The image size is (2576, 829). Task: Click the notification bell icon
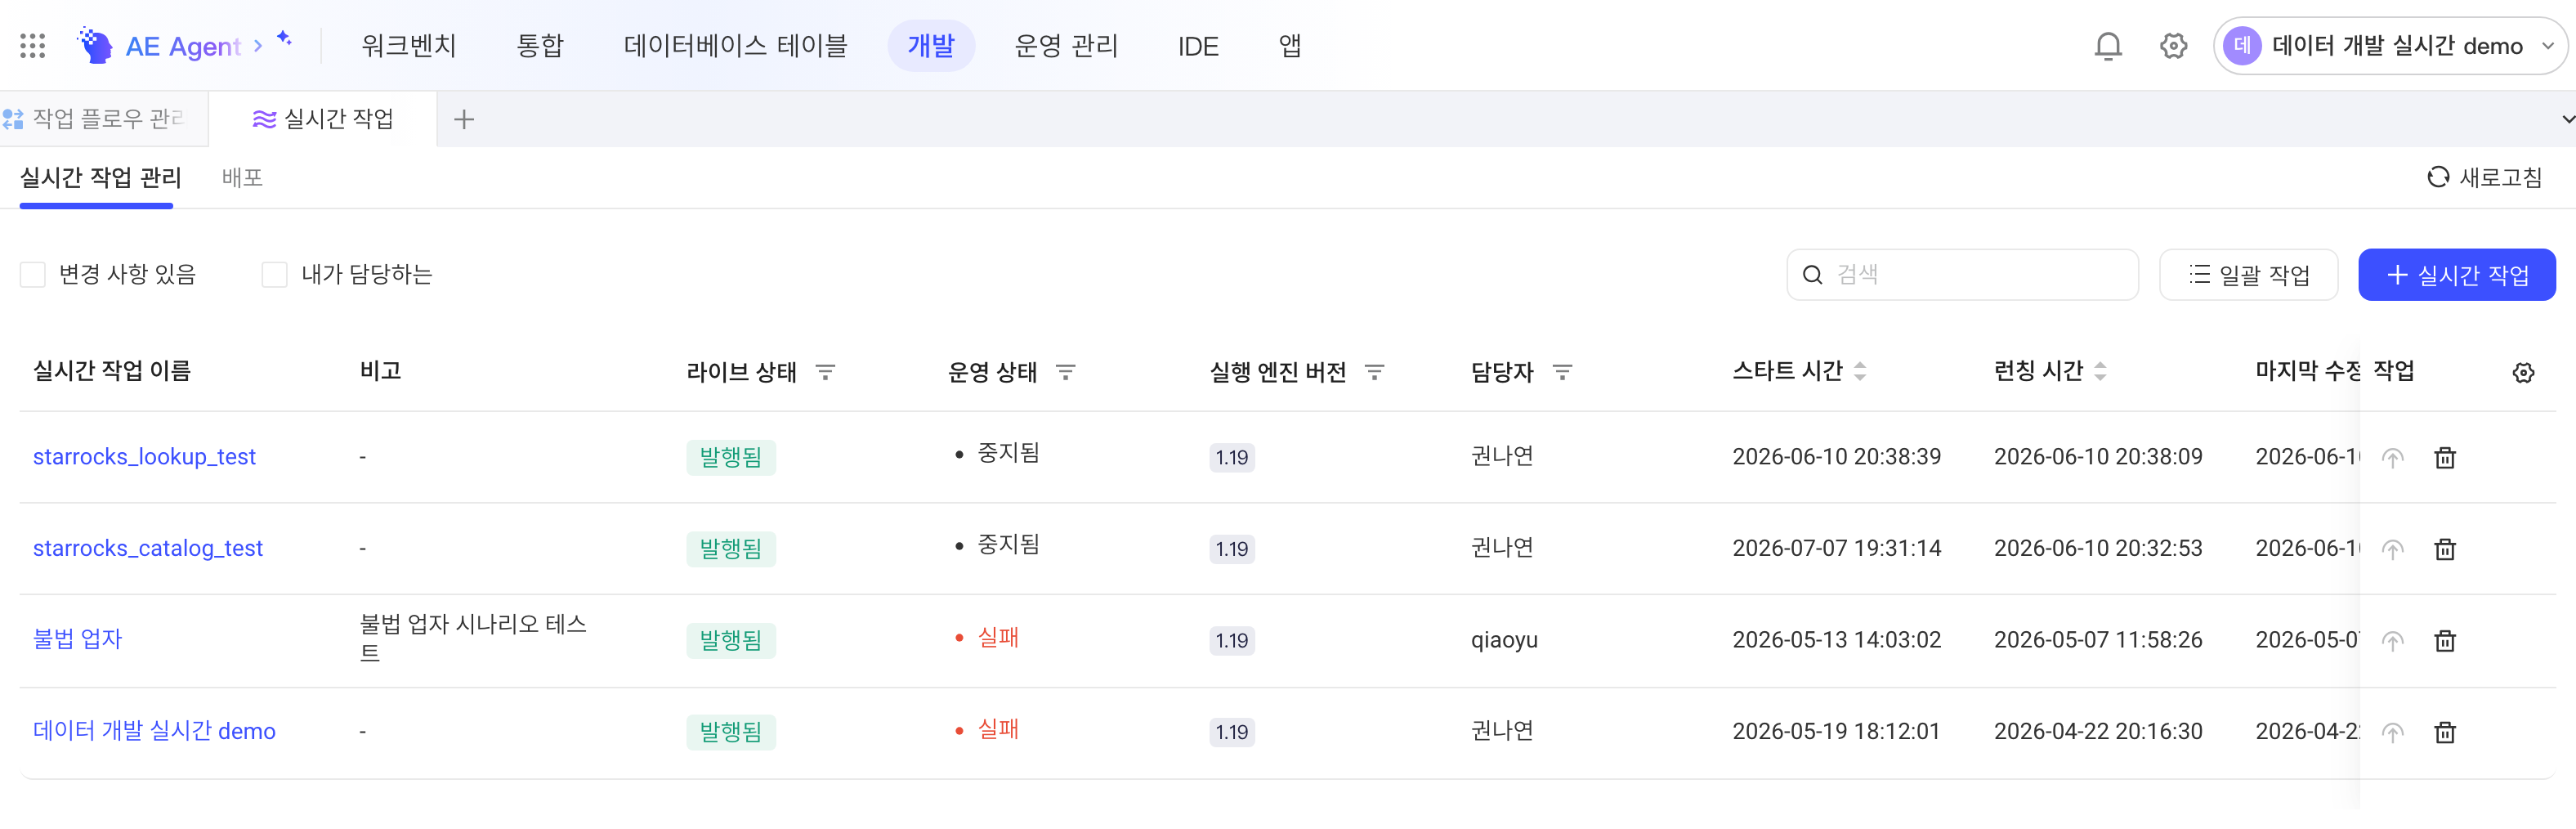click(2108, 46)
